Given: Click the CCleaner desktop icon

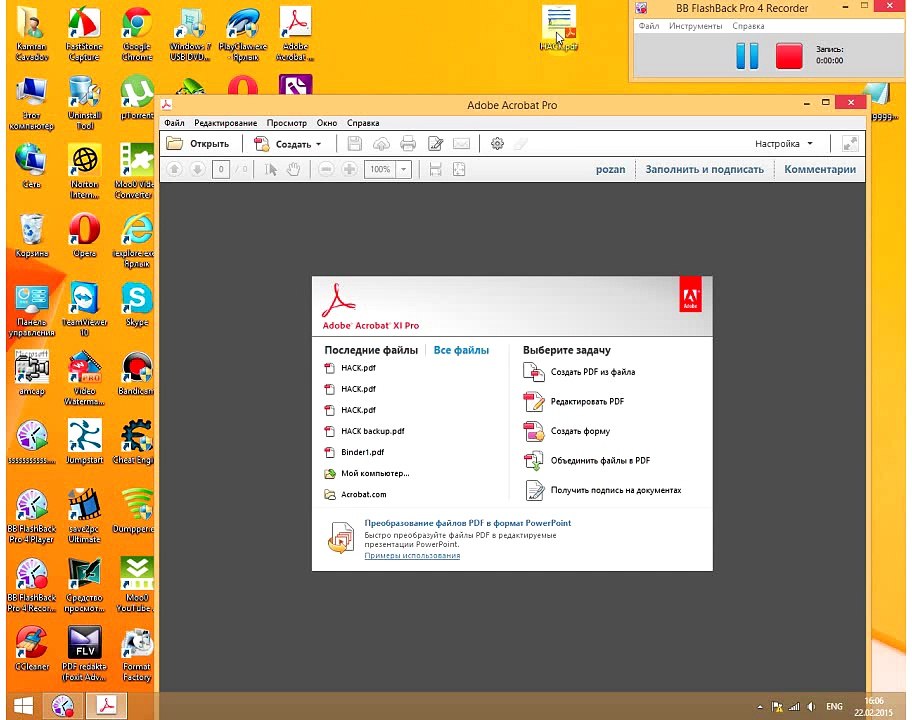Looking at the screenshot, I should (x=32, y=648).
